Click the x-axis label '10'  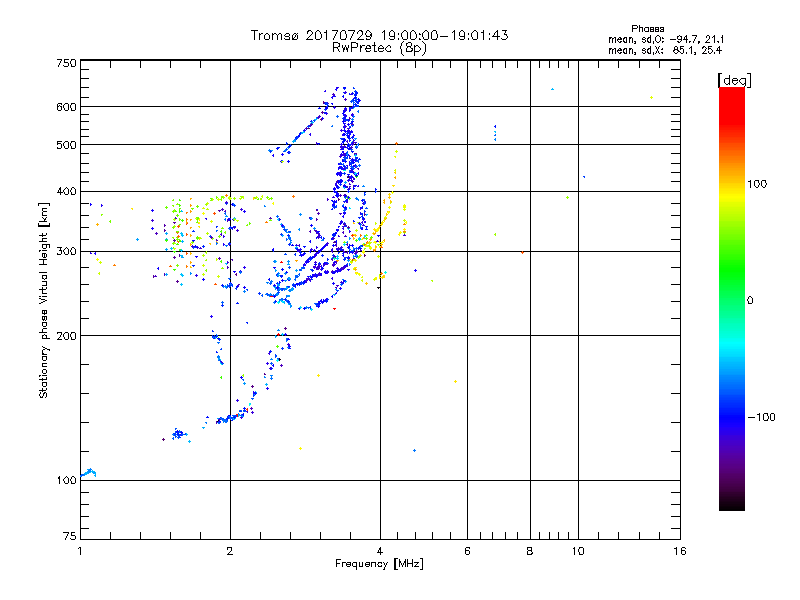pyautogui.click(x=578, y=551)
